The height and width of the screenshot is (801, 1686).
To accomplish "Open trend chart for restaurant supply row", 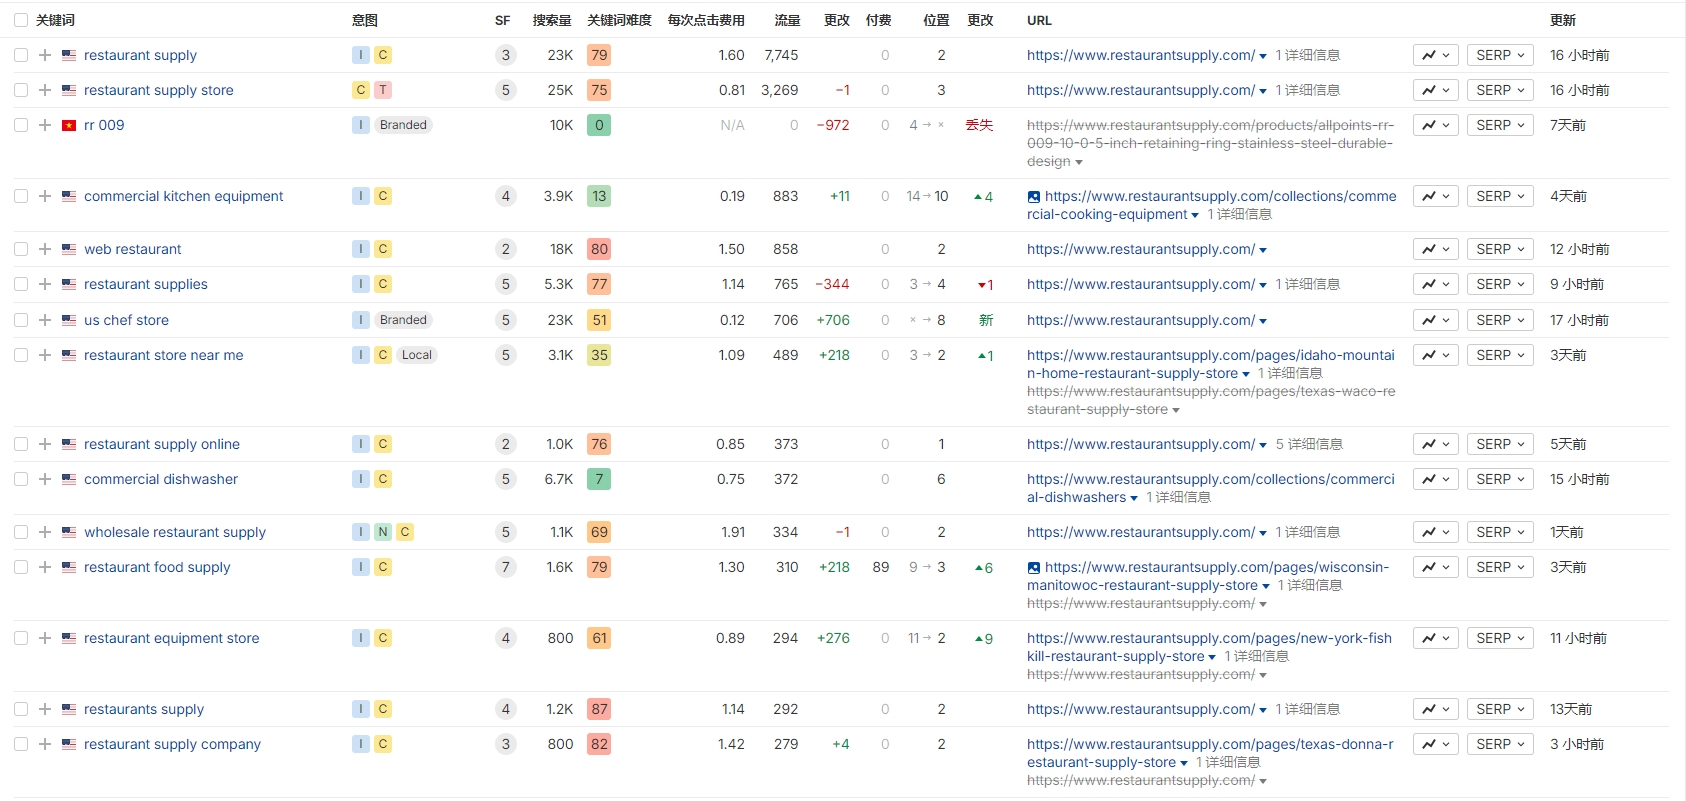I will pos(1436,55).
